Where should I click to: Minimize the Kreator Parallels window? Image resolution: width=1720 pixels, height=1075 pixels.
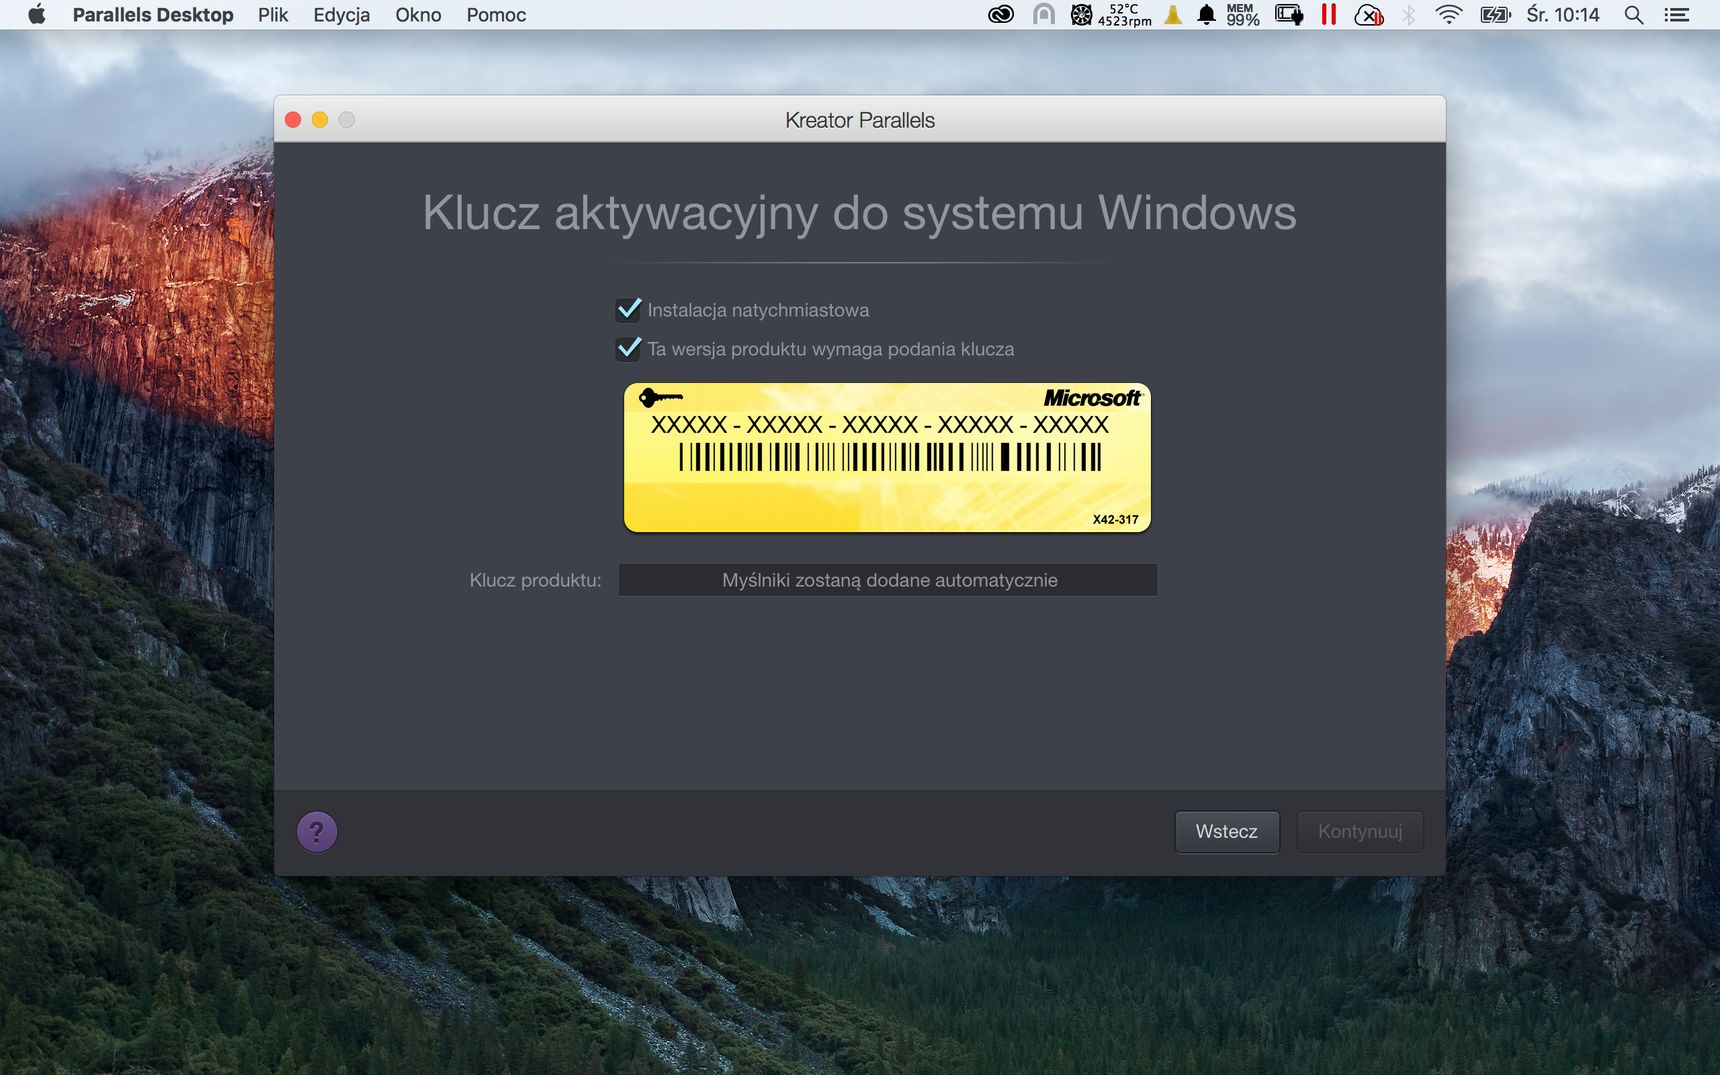(x=320, y=120)
